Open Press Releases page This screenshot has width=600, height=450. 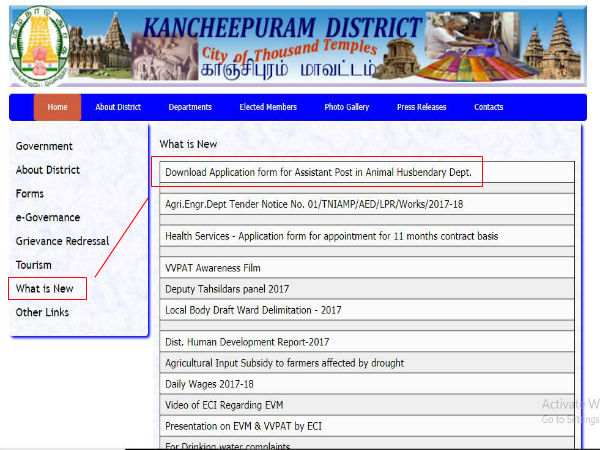(x=421, y=107)
